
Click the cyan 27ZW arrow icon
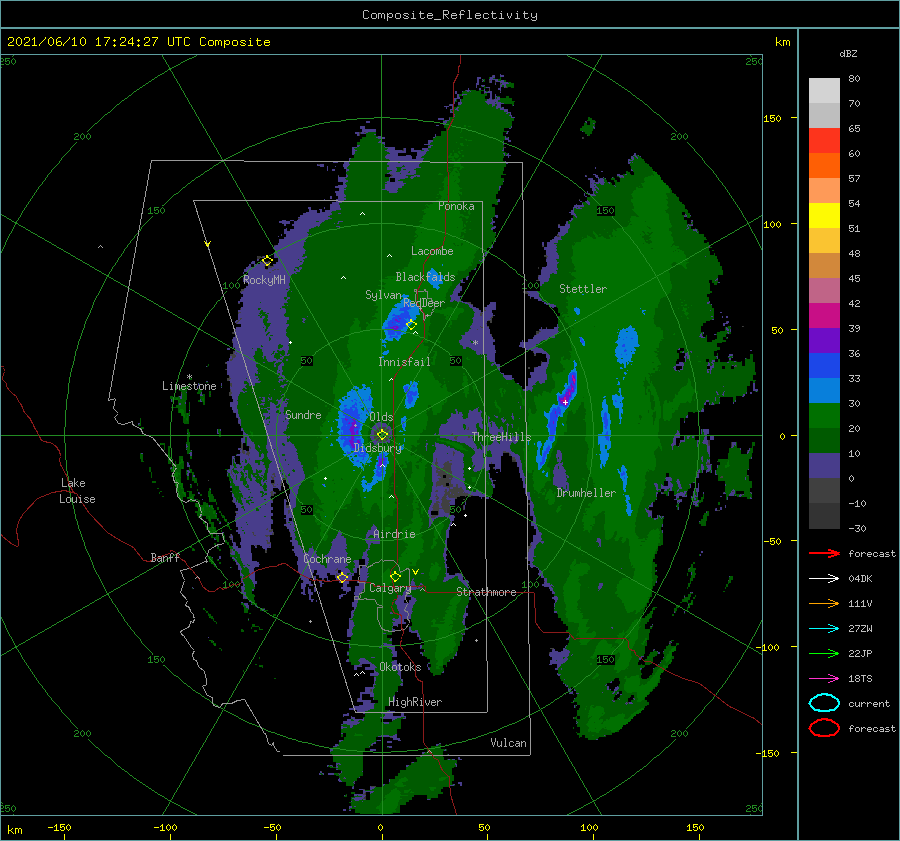pyautogui.click(x=824, y=629)
